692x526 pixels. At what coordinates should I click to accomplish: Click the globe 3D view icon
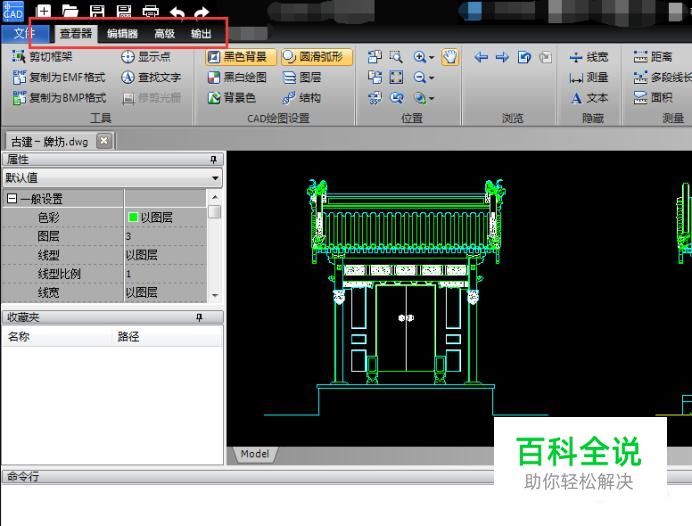pyautogui.click(x=420, y=98)
